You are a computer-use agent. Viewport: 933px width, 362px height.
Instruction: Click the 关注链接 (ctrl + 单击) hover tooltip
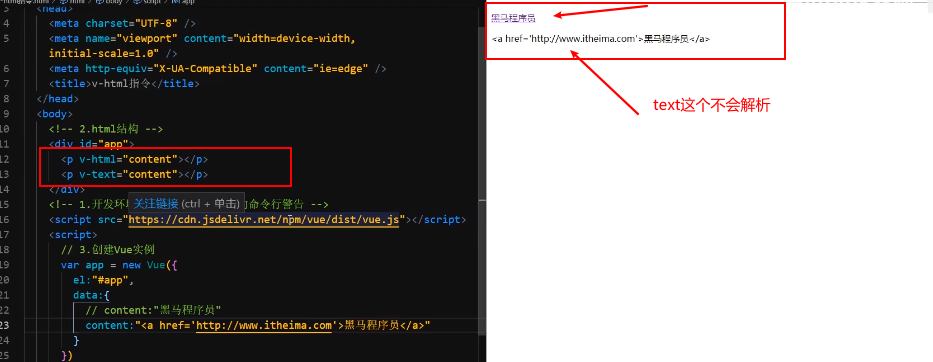(x=186, y=204)
